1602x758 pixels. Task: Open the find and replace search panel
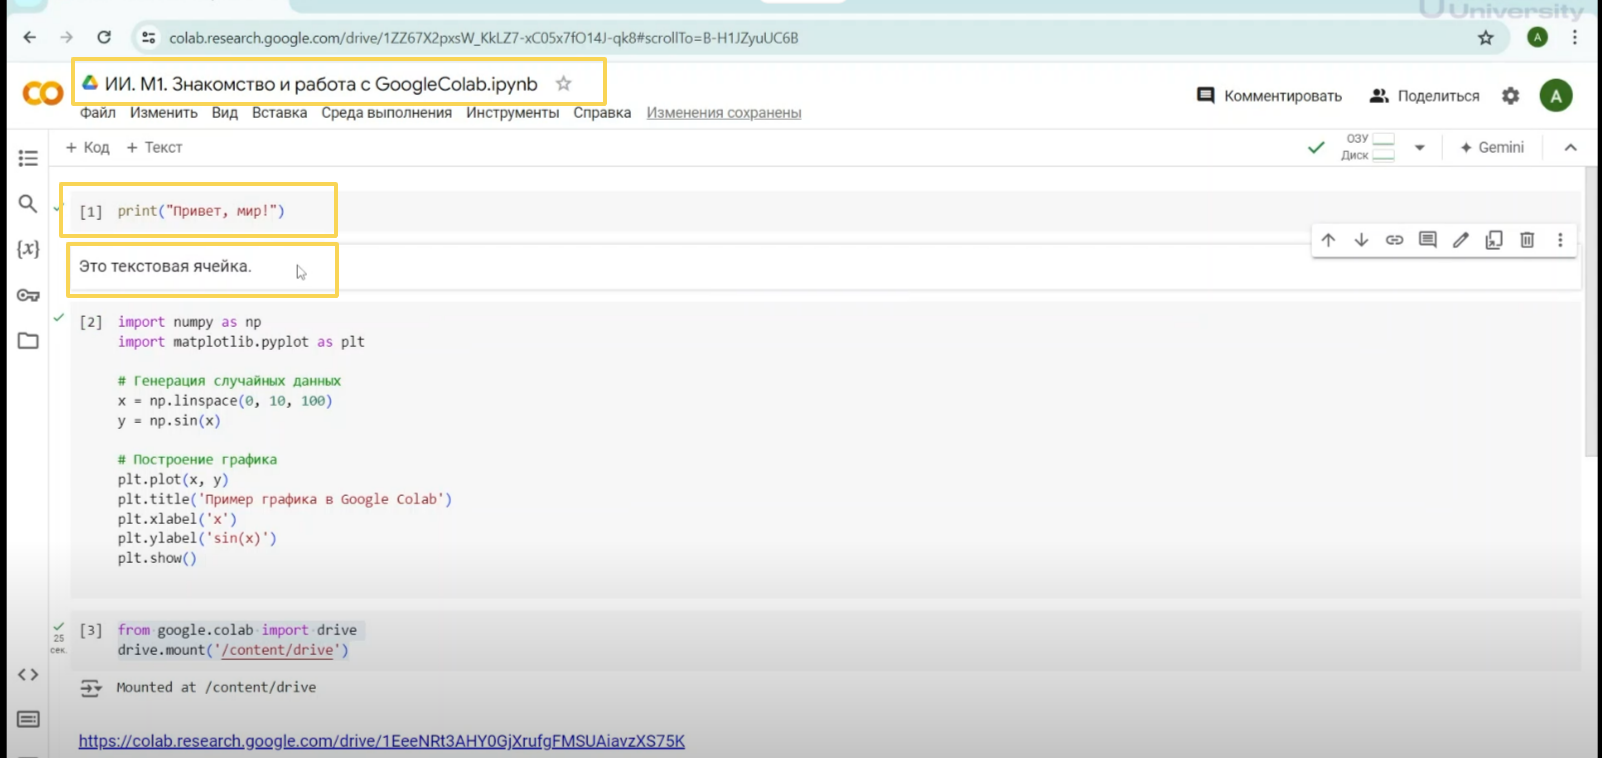point(28,204)
